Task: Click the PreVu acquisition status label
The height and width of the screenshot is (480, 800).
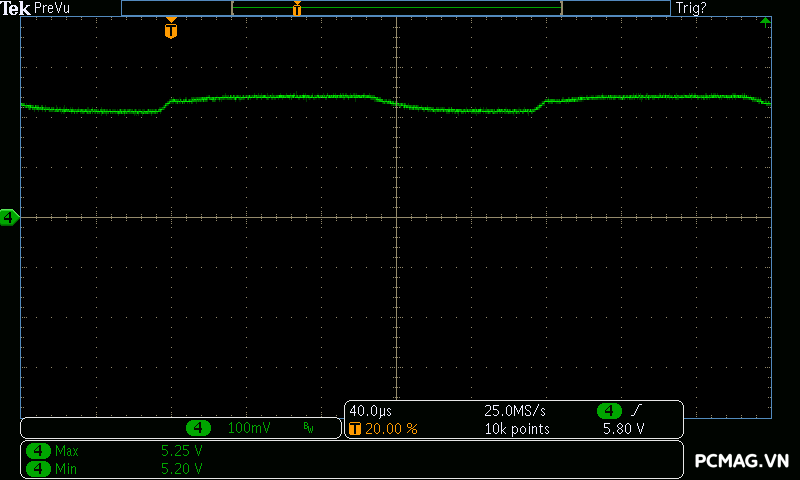Action: (52, 8)
